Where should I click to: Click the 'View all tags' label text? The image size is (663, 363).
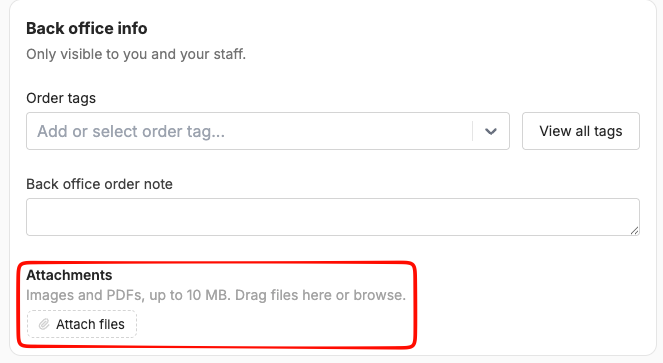pyautogui.click(x=581, y=131)
